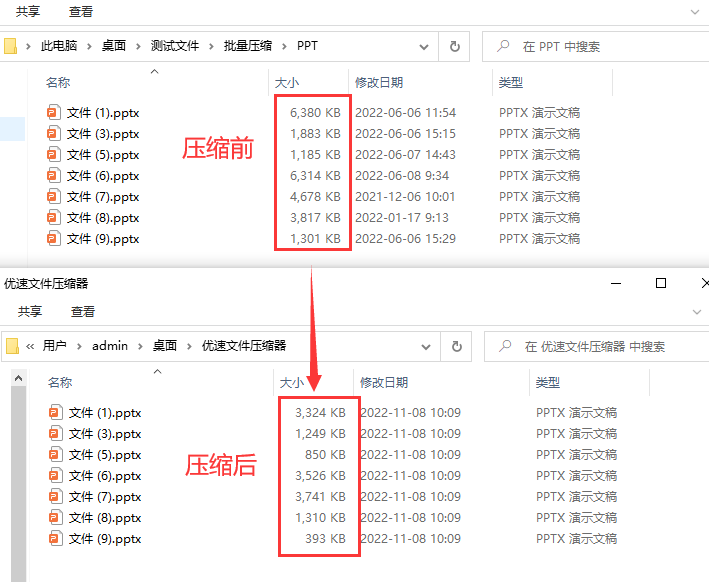Select 文件 (7).pptx icon in the PPT folder
The width and height of the screenshot is (709, 582).
coord(53,196)
